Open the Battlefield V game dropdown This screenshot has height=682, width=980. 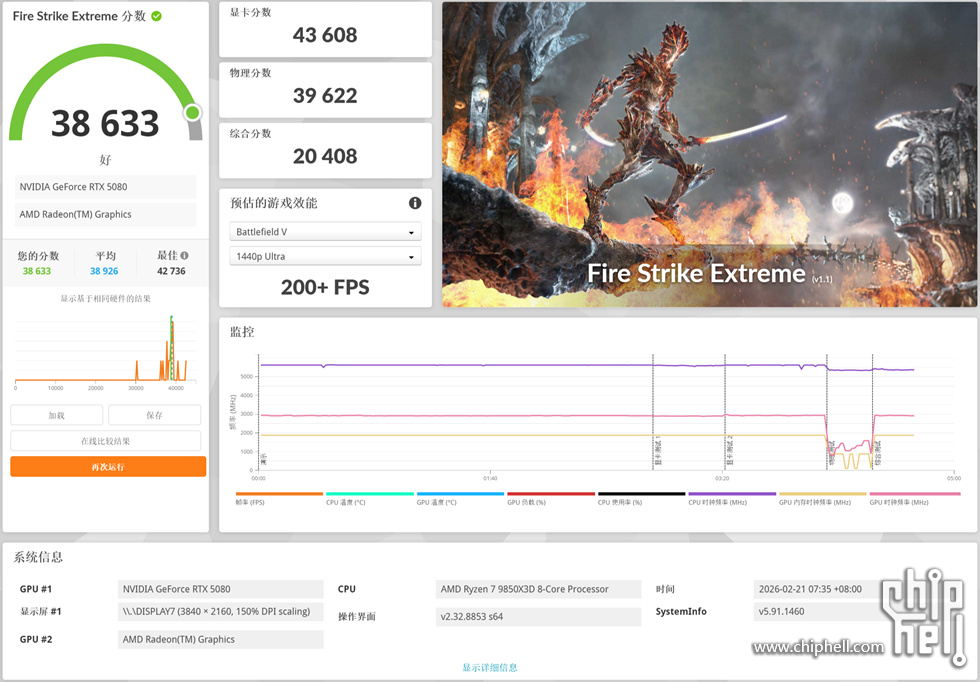click(x=325, y=232)
